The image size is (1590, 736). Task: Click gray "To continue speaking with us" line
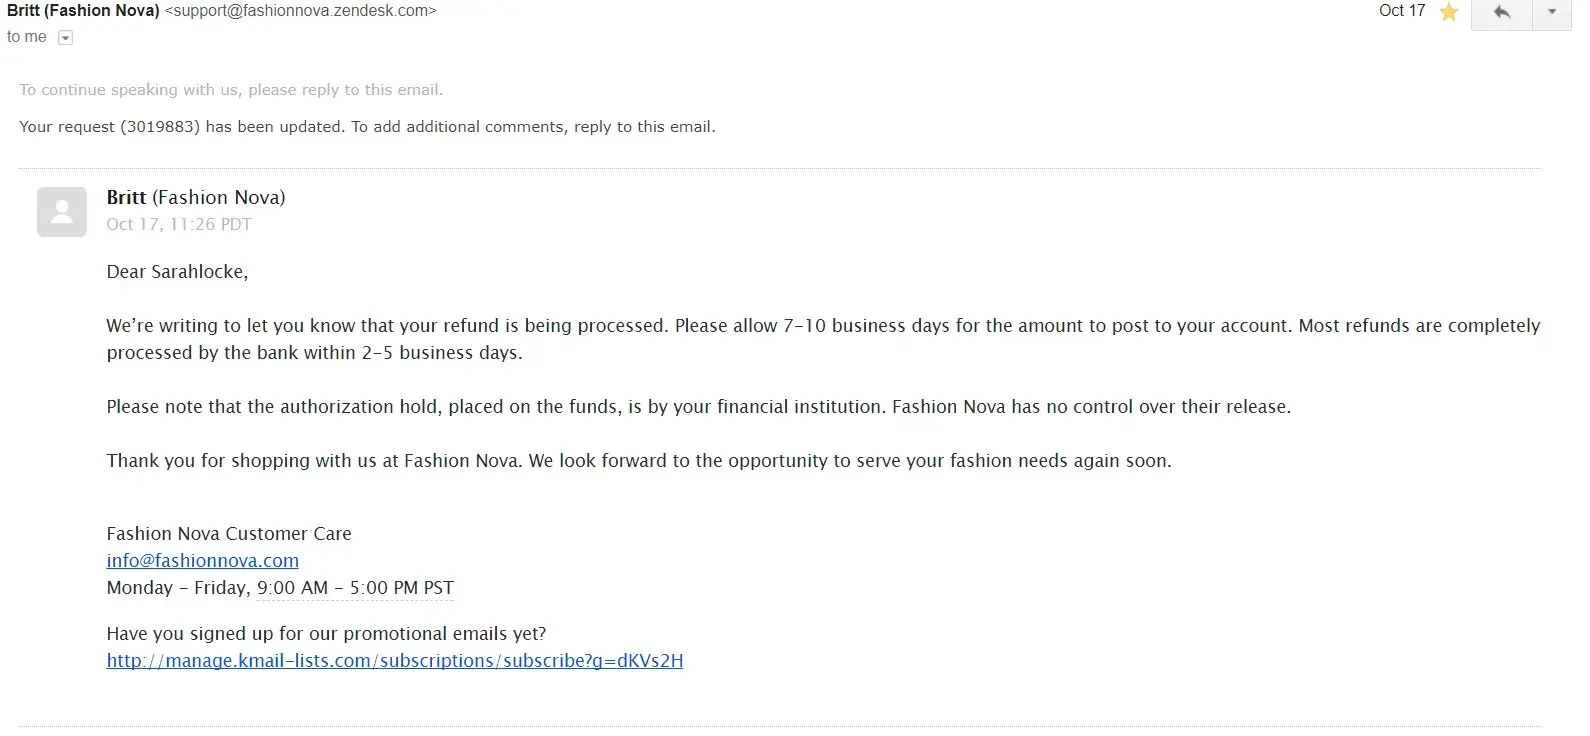click(x=231, y=90)
